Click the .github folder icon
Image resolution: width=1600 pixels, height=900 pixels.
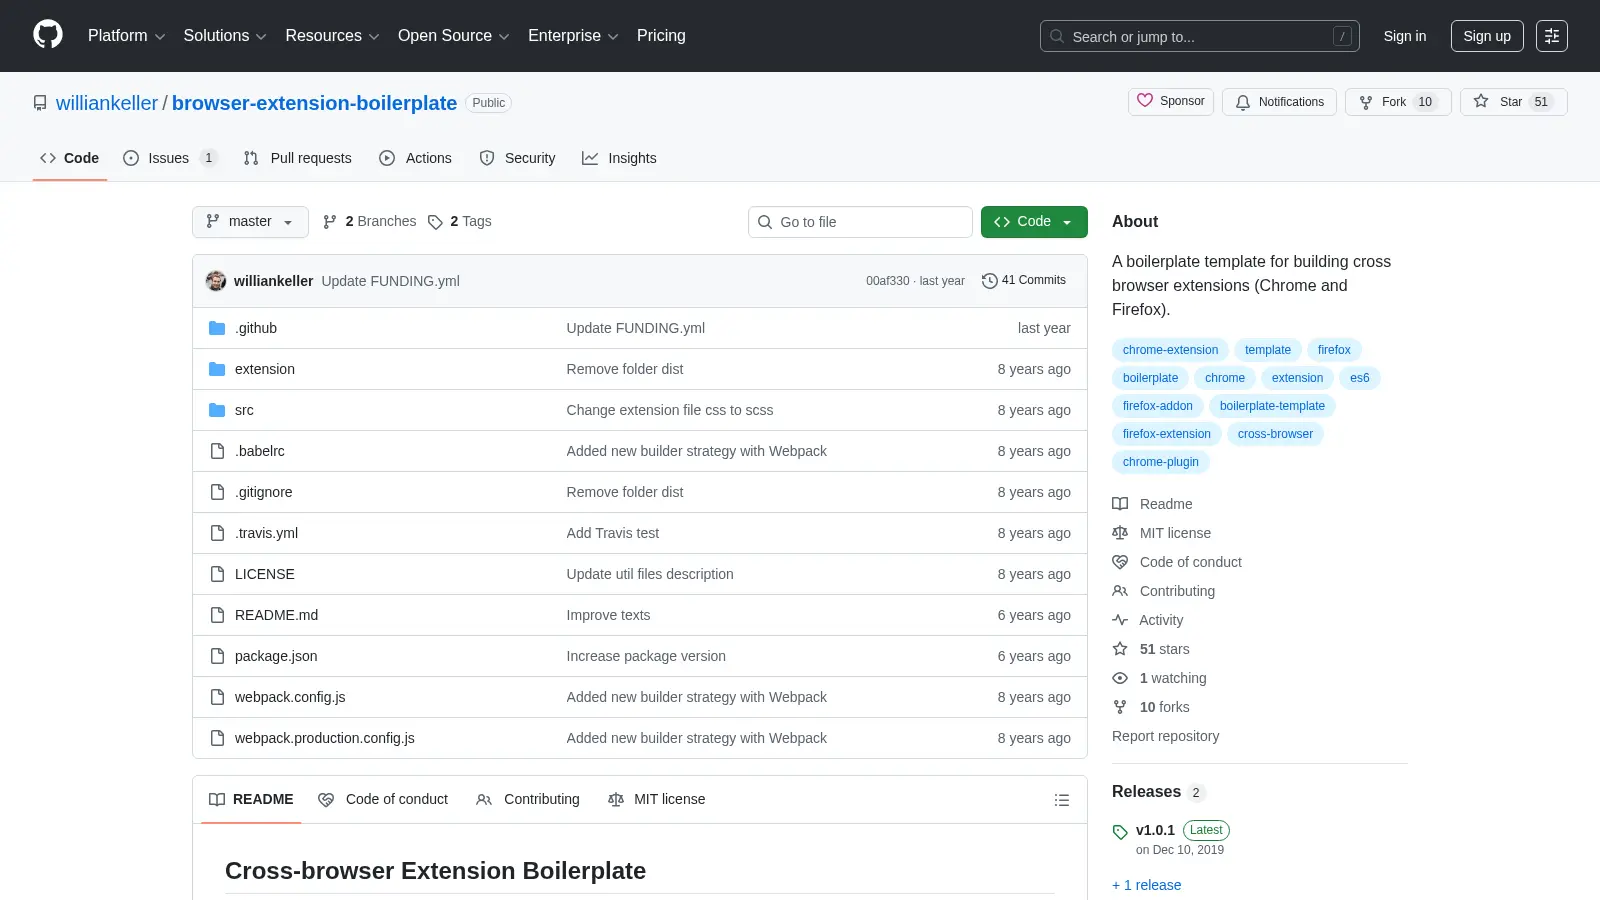point(217,328)
